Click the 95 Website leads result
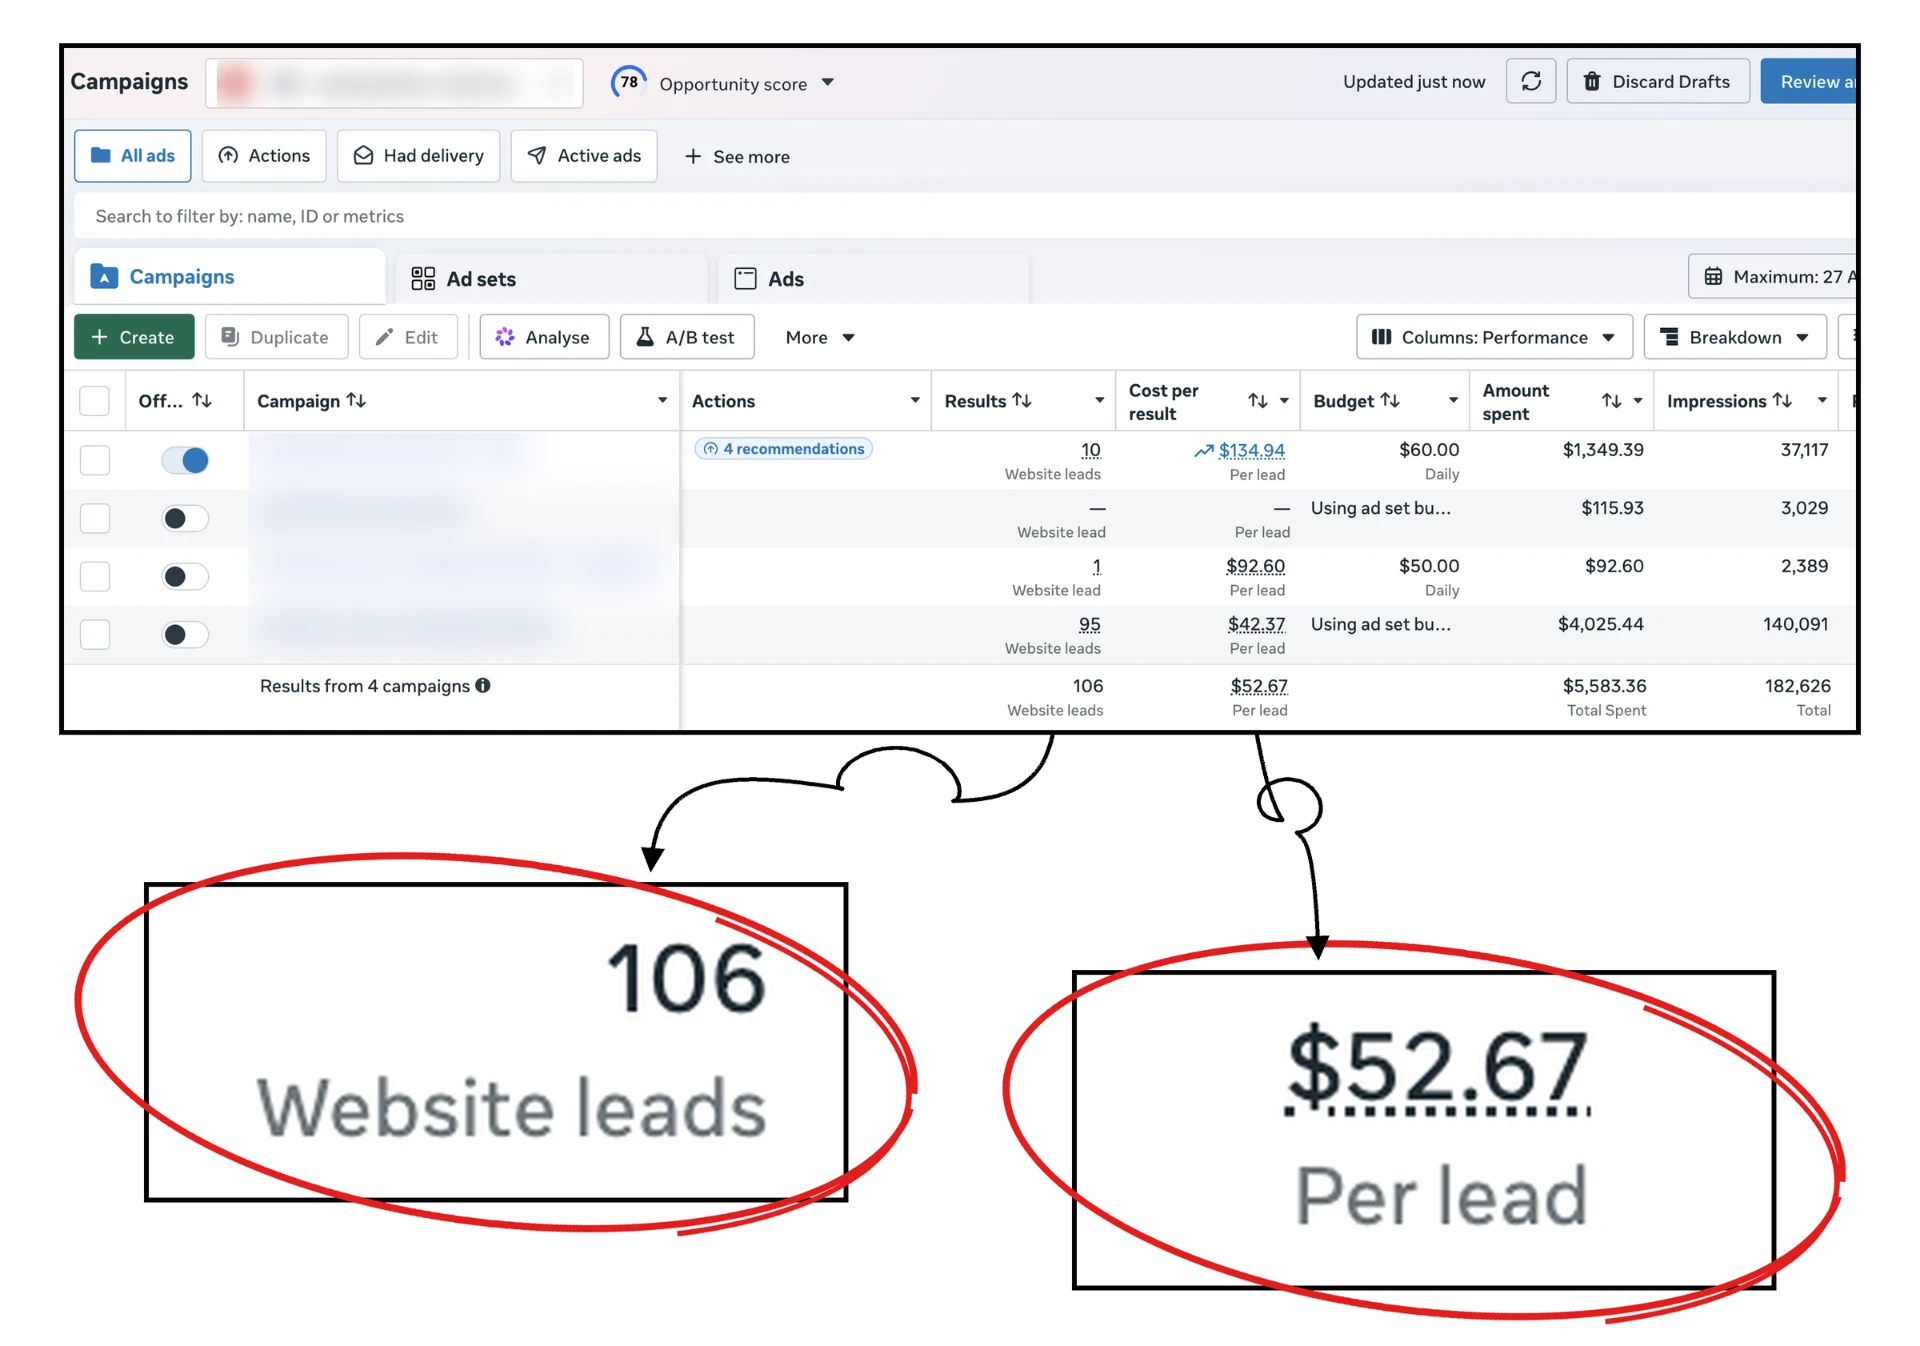 point(1090,625)
